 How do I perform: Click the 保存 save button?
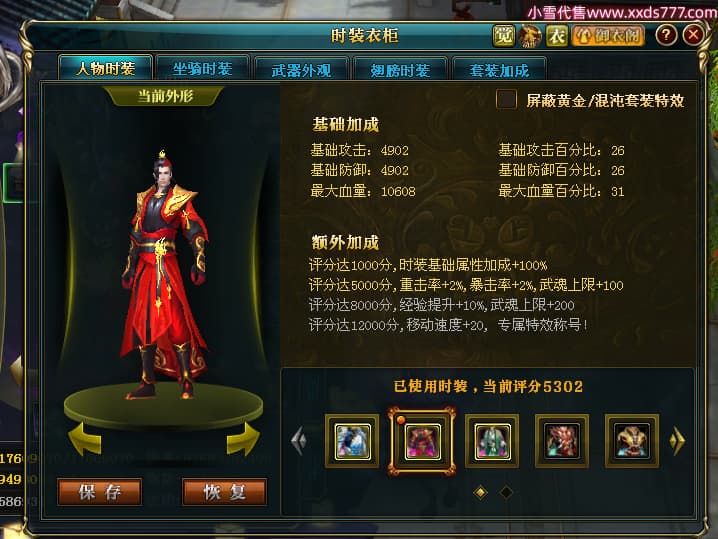(99, 492)
